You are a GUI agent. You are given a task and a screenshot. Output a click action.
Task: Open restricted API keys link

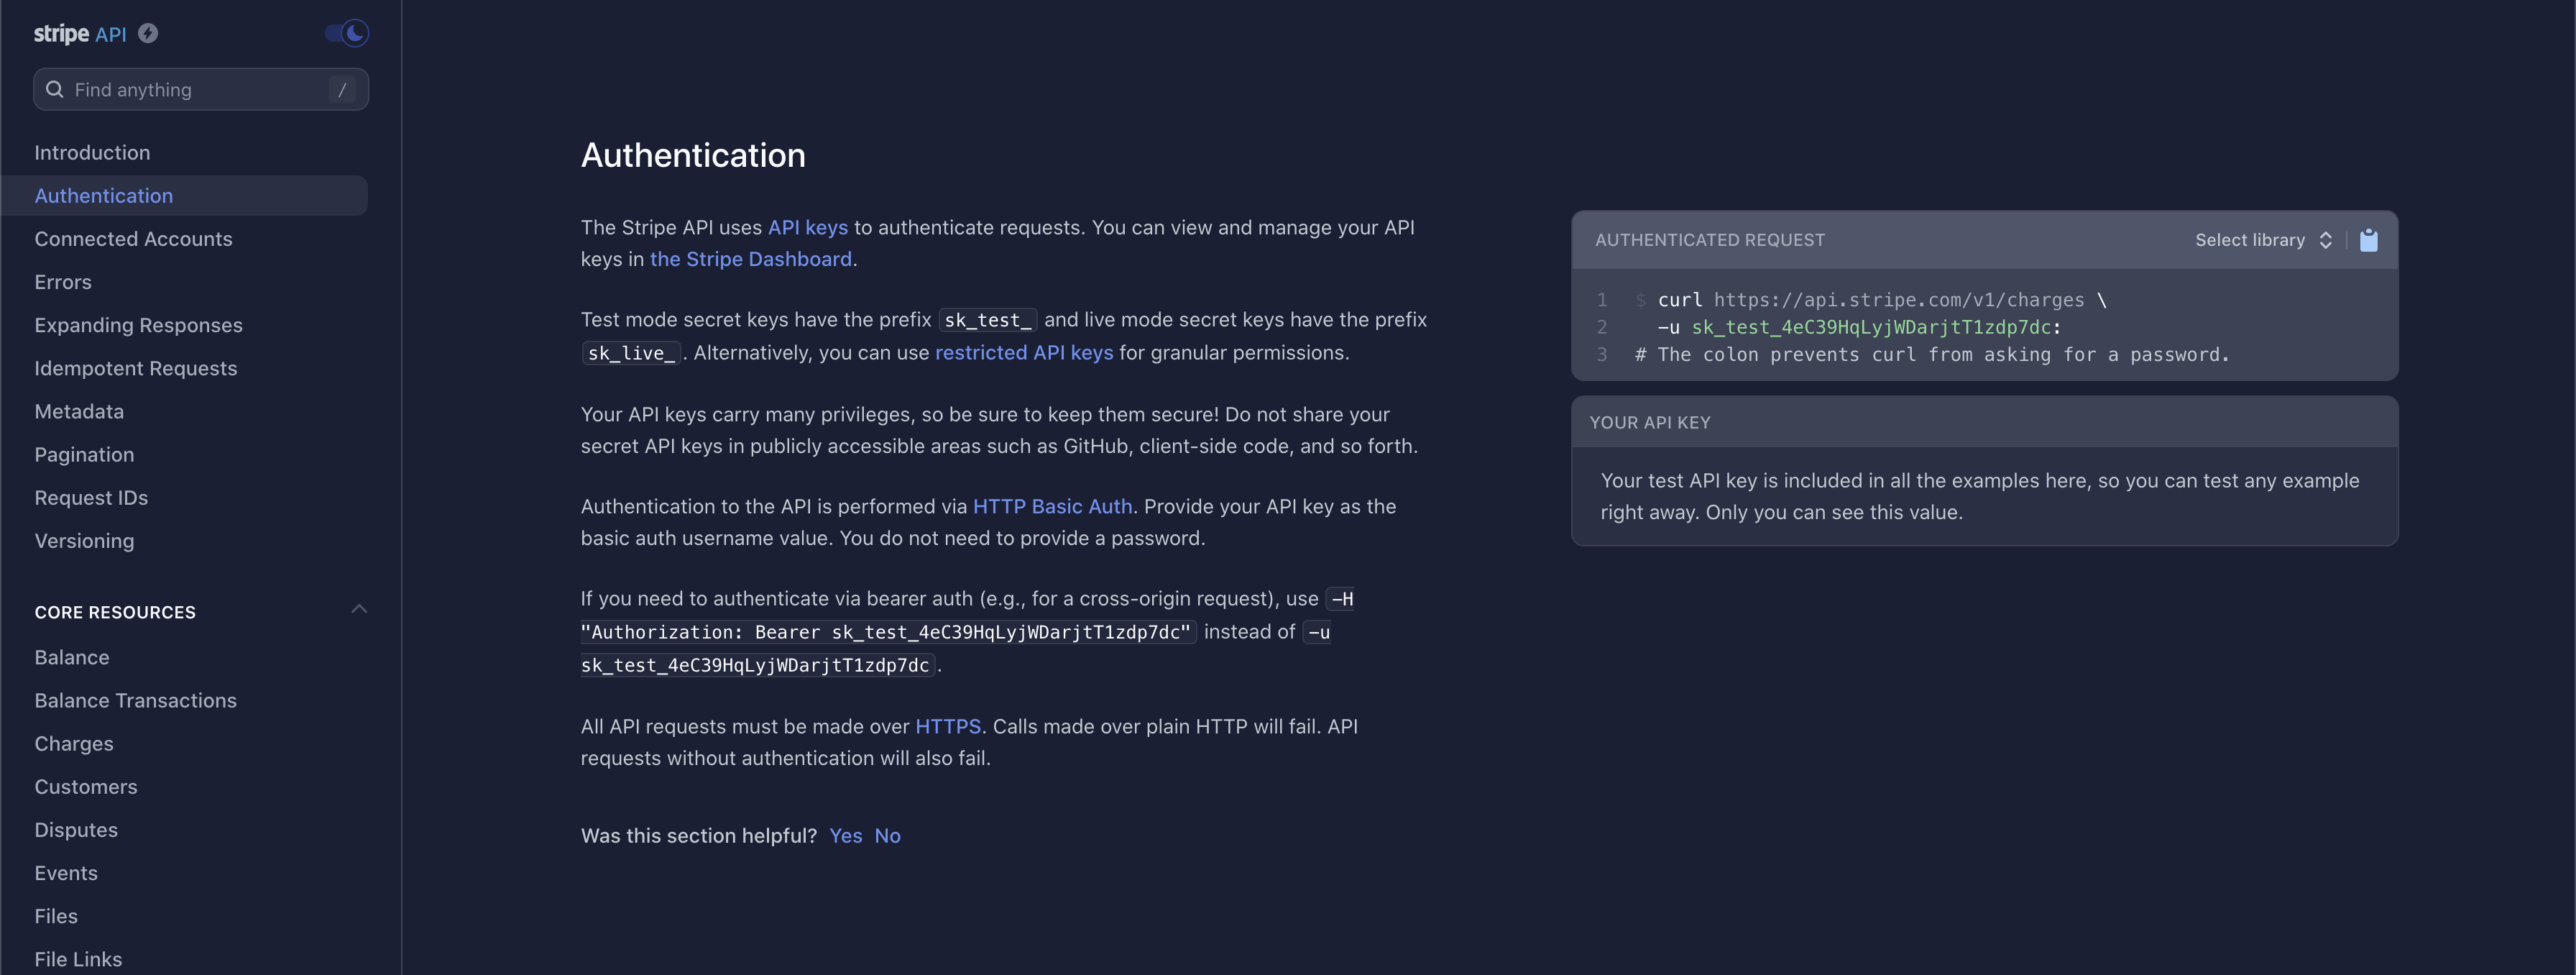(x=1023, y=353)
